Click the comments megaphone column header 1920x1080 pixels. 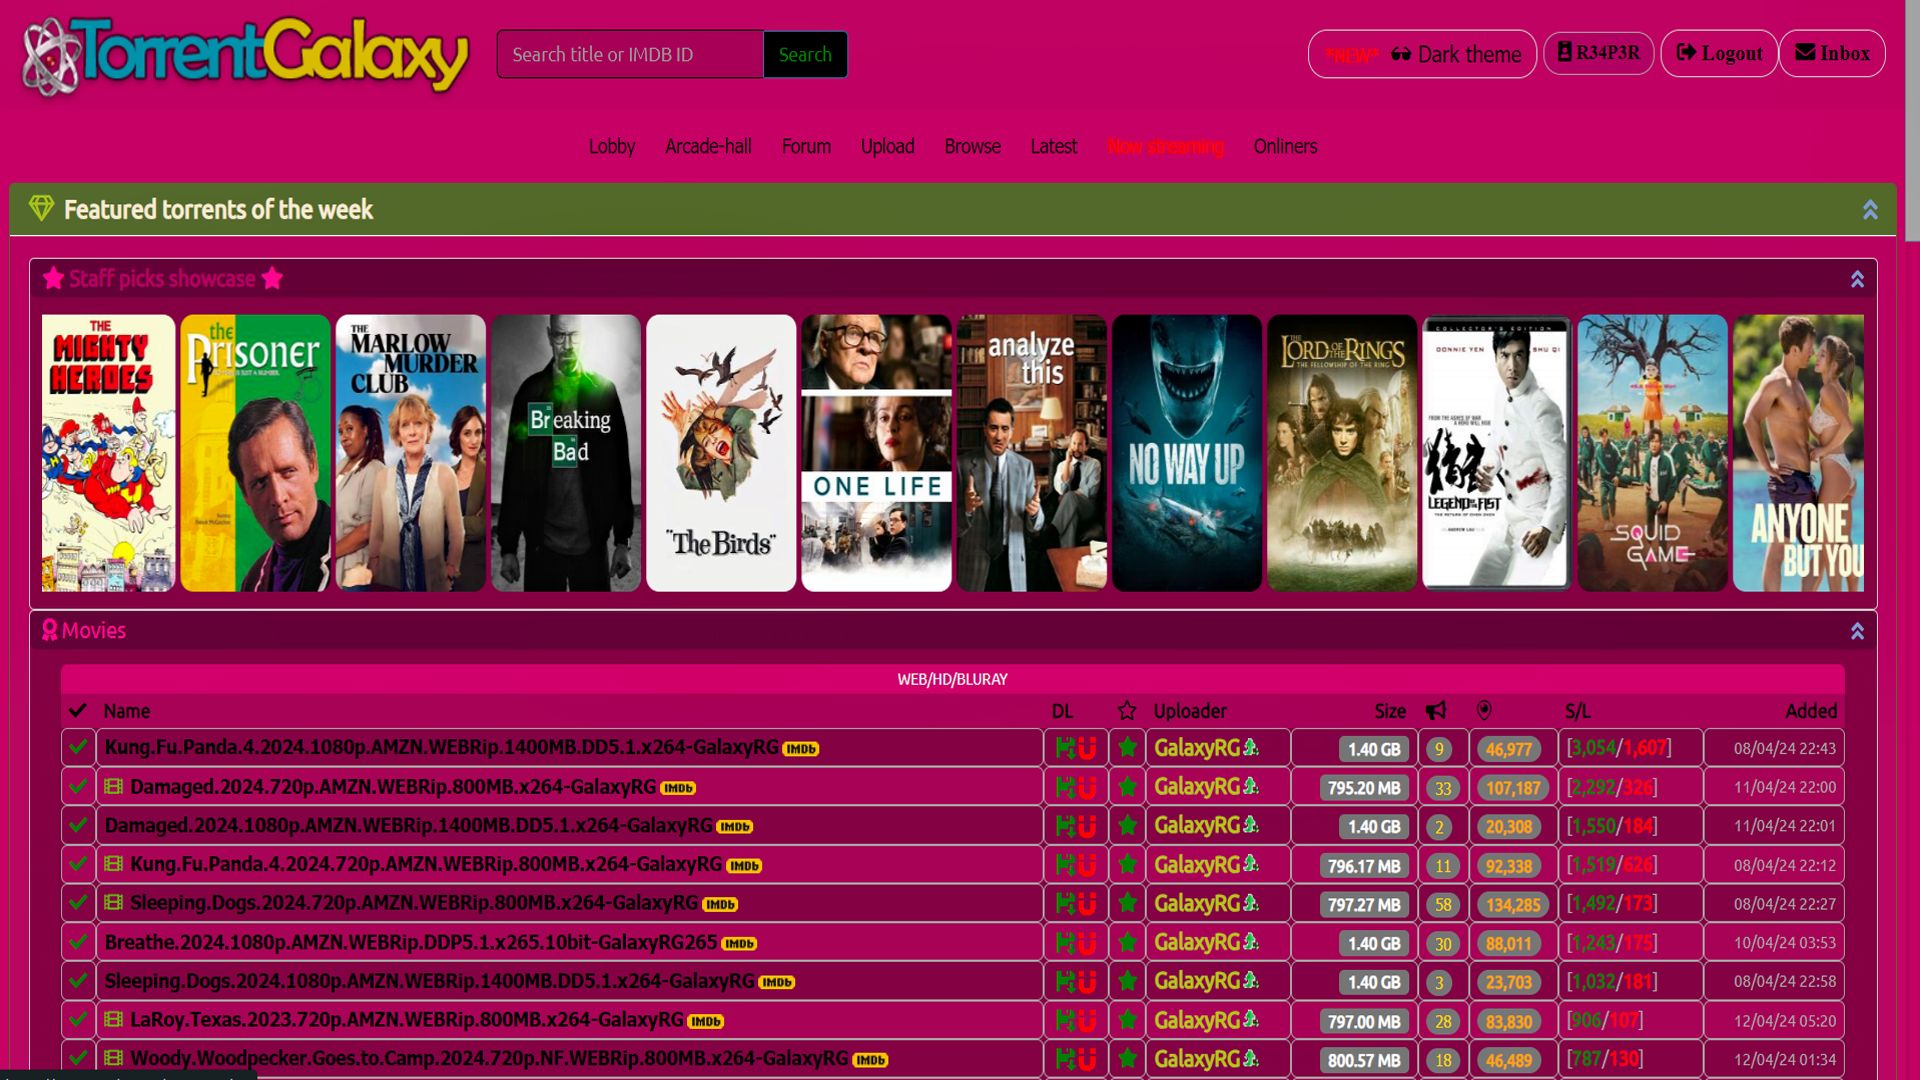(x=1436, y=710)
